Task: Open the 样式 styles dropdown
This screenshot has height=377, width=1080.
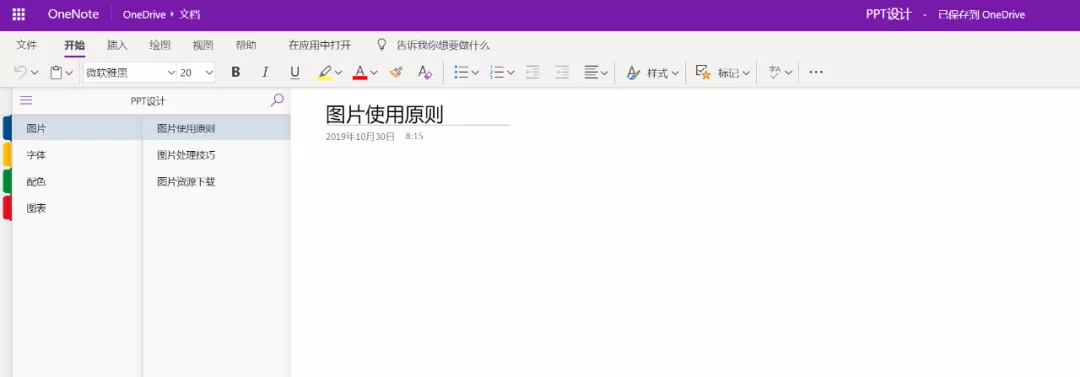Action: pos(652,72)
